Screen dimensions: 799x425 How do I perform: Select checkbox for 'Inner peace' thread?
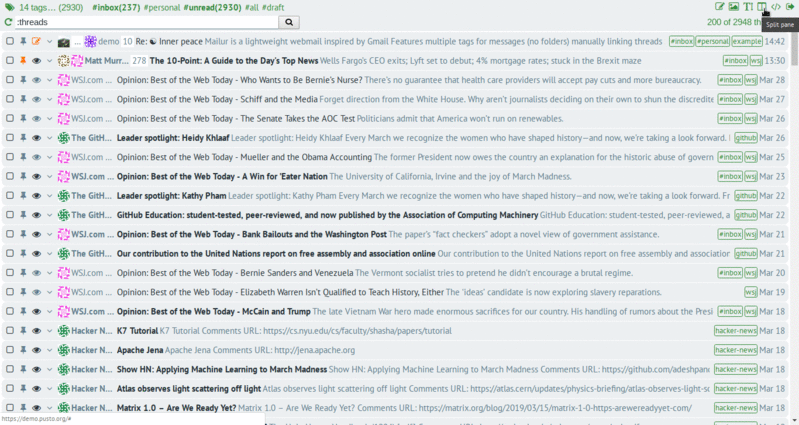pyautogui.click(x=10, y=41)
